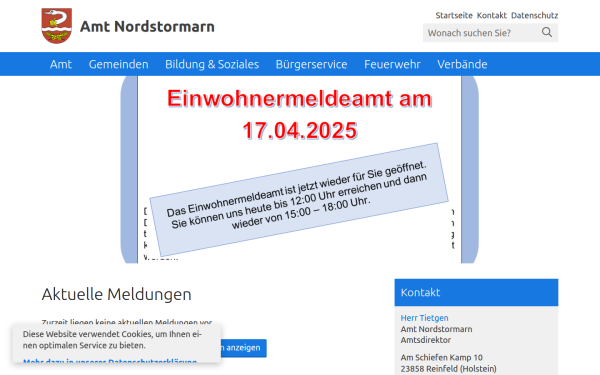Open the Datenschutz link
Viewport: 600px width, 375px height.
click(x=534, y=15)
